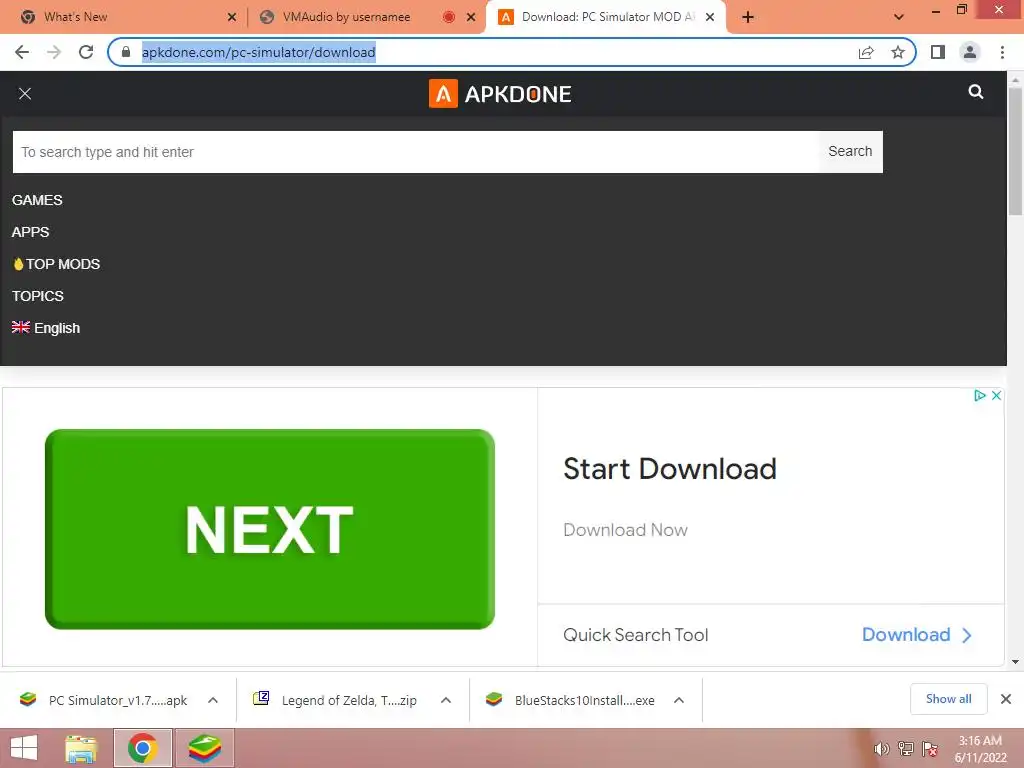Open the taskbar clock and date
This screenshot has width=1024, height=768.
pyautogui.click(x=980, y=749)
